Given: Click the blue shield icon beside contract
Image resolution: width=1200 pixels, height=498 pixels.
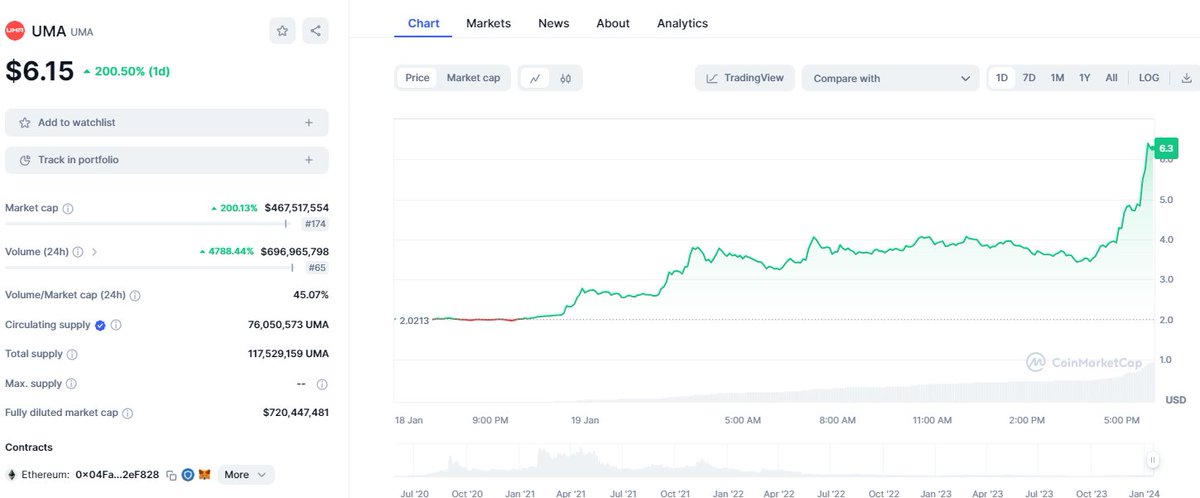Looking at the screenshot, I should 187,475.
